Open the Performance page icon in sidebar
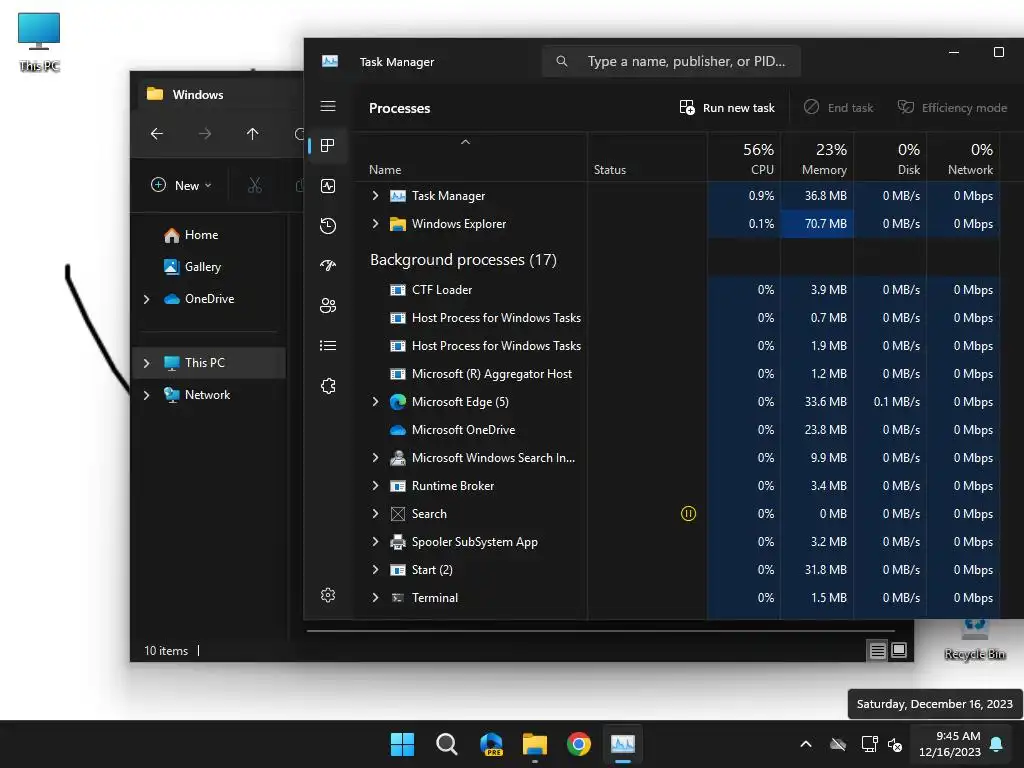The image size is (1024, 768). coord(328,186)
